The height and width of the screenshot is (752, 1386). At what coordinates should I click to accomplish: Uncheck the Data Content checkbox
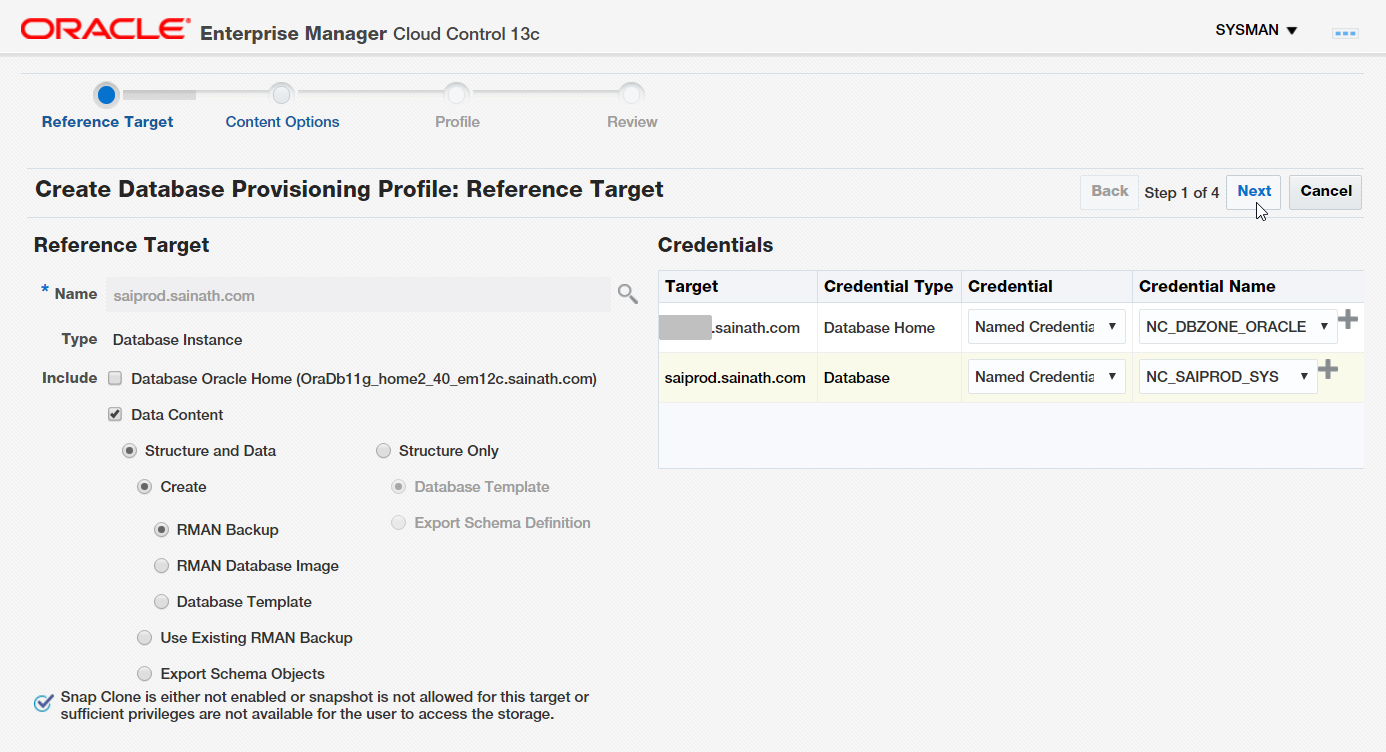coord(114,413)
